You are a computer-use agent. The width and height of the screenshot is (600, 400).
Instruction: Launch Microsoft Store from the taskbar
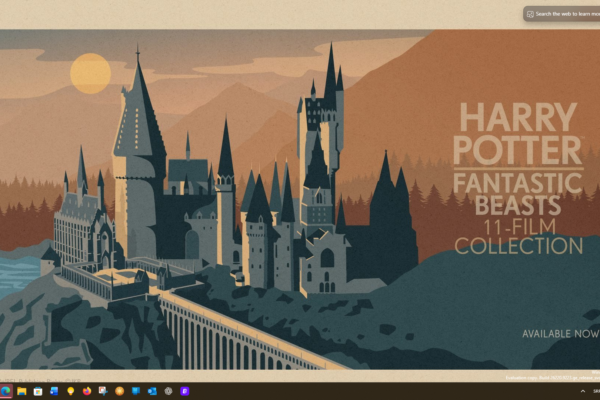38,391
